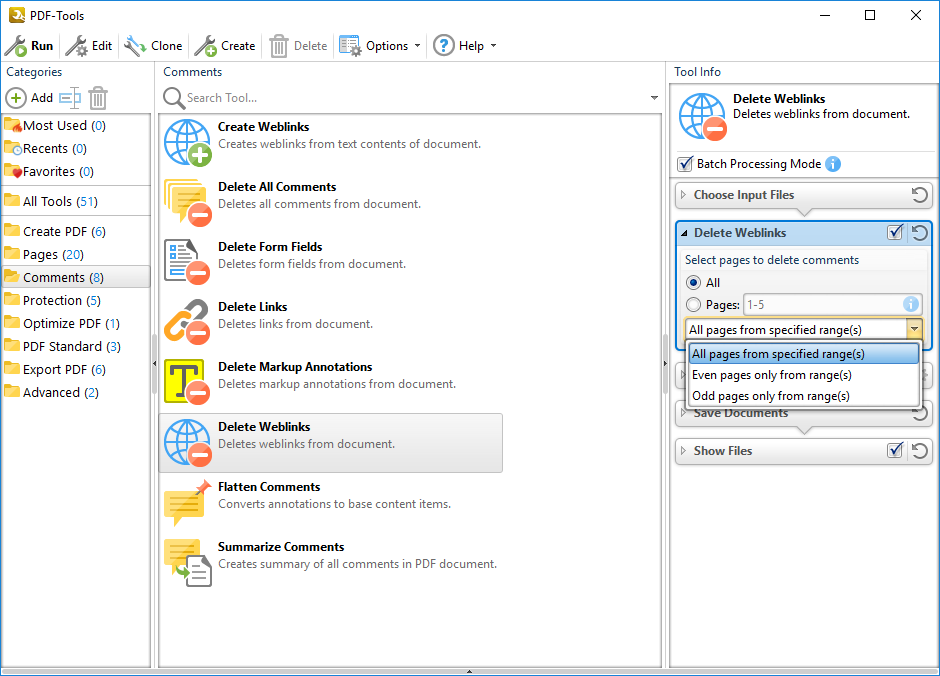
Task: Click info icon in Pages range field
Action: pyautogui.click(x=910, y=305)
